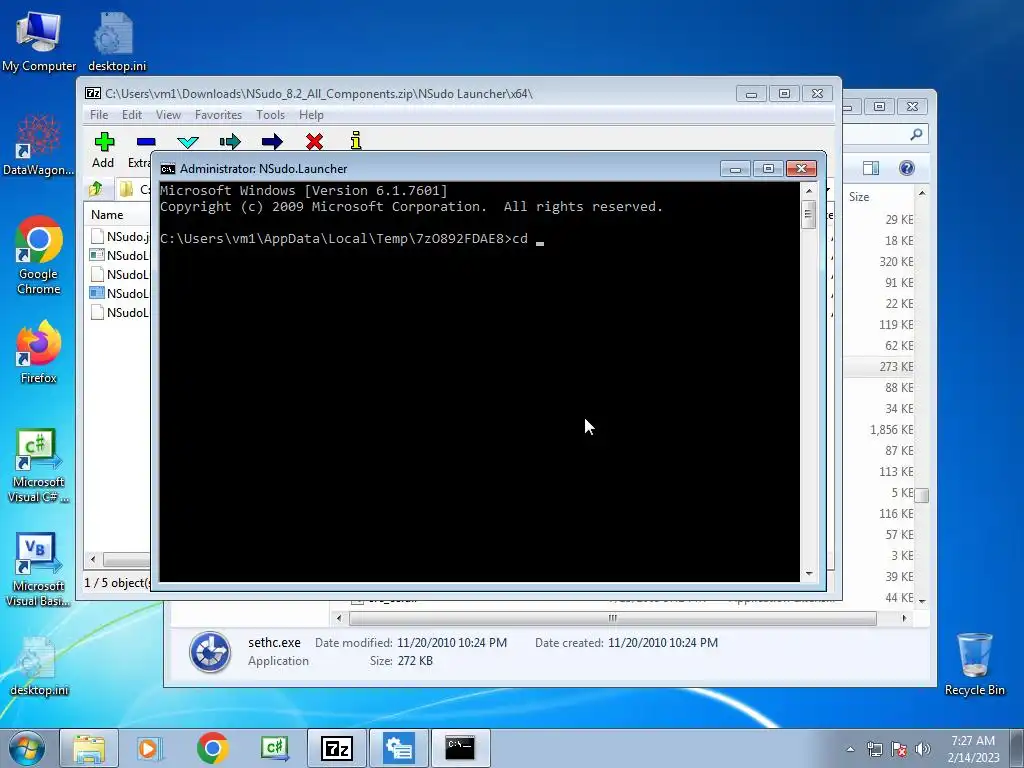Click the Windows Explorer taskbar icon
Viewport: 1024px width, 768px height.
coord(89,748)
